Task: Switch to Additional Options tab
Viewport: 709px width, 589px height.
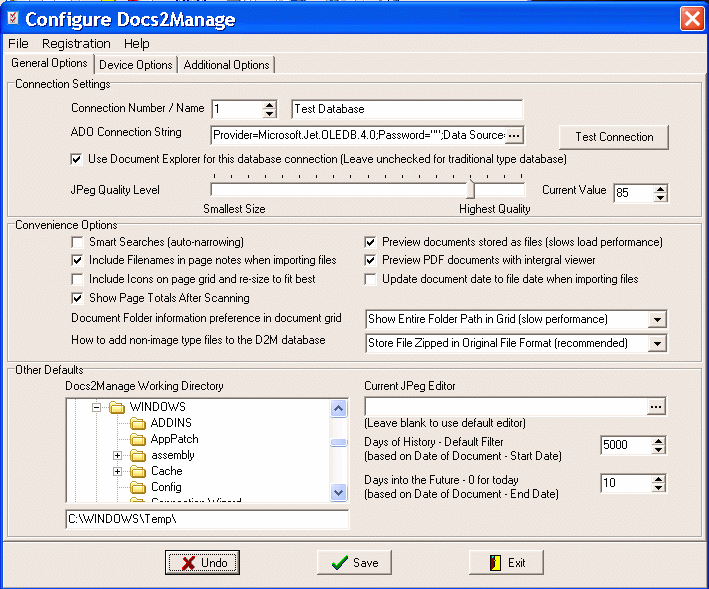Action: pos(226,65)
